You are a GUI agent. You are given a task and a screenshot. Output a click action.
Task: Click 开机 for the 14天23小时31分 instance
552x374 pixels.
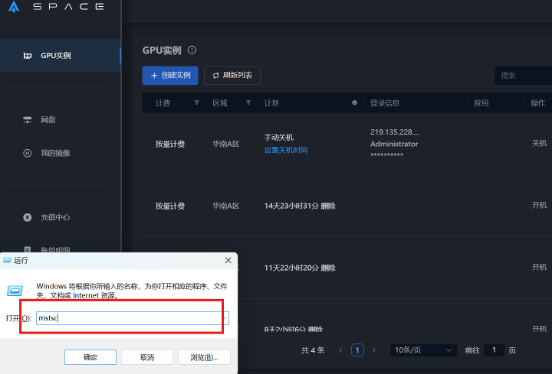(539, 205)
